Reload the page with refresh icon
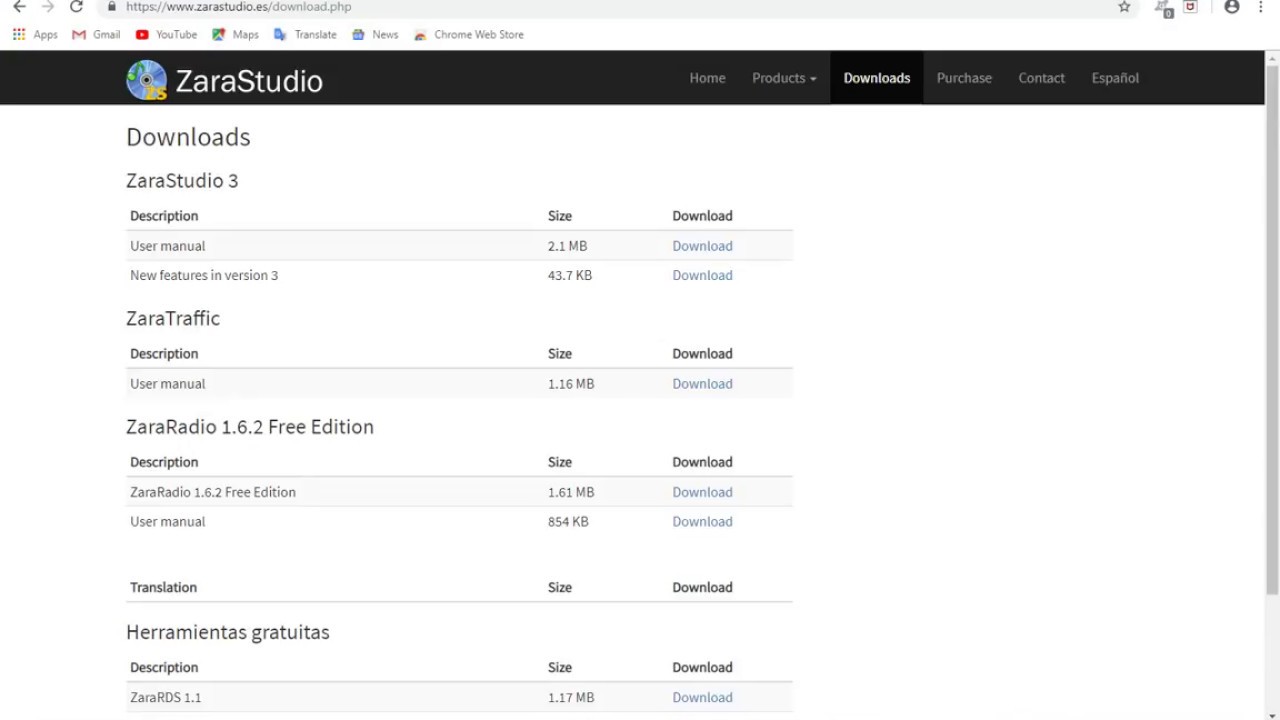 pos(76,7)
